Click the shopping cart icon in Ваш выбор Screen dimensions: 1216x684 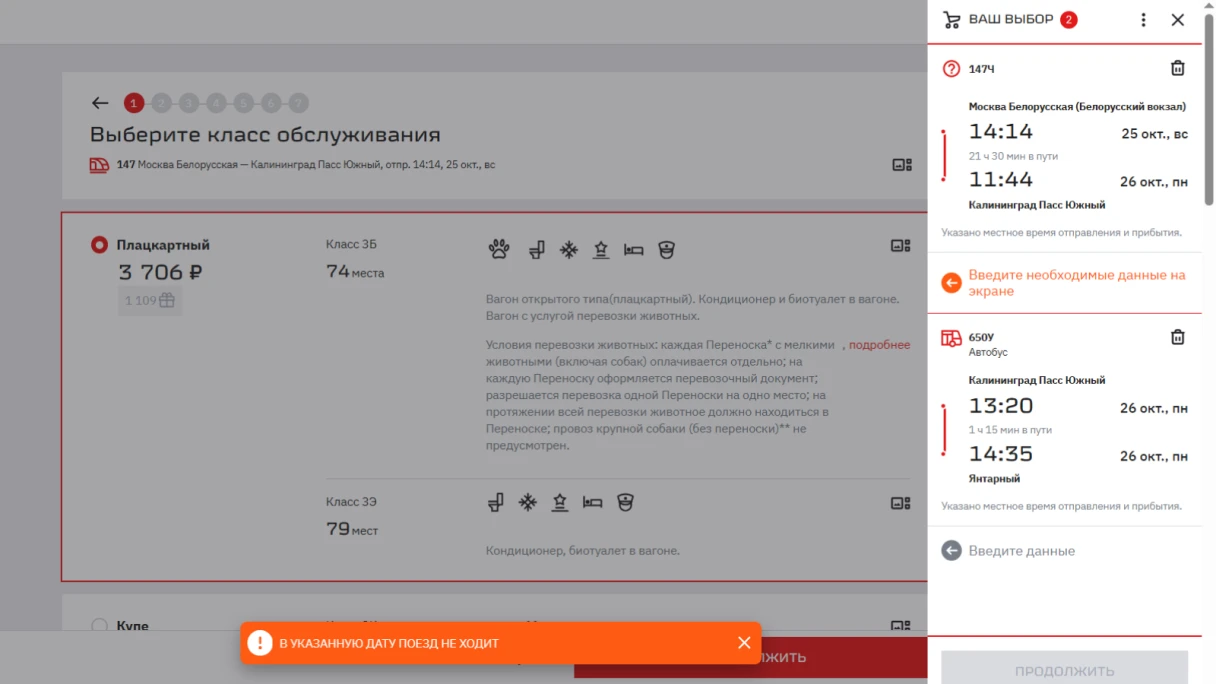[x=952, y=20]
